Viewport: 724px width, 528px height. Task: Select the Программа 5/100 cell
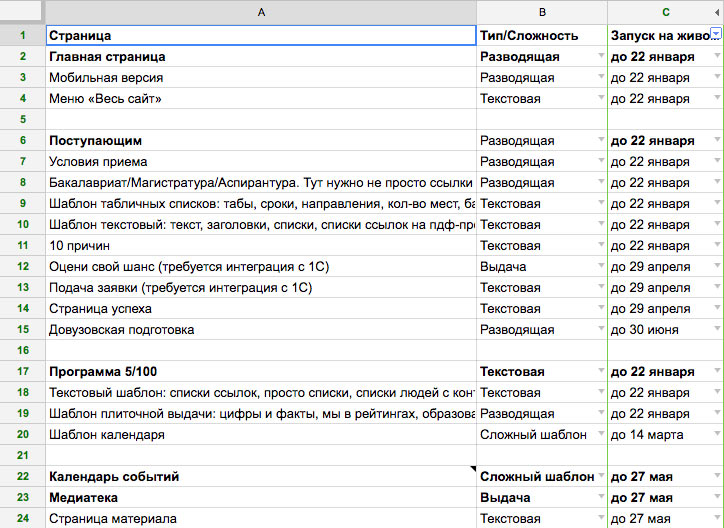click(x=260, y=372)
